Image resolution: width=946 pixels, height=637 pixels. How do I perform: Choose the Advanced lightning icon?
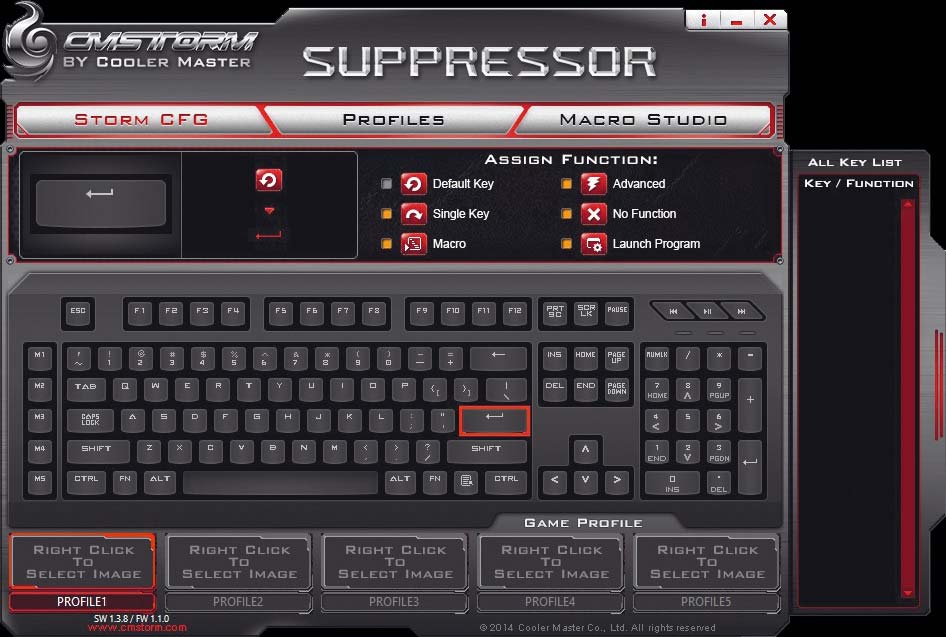593,183
